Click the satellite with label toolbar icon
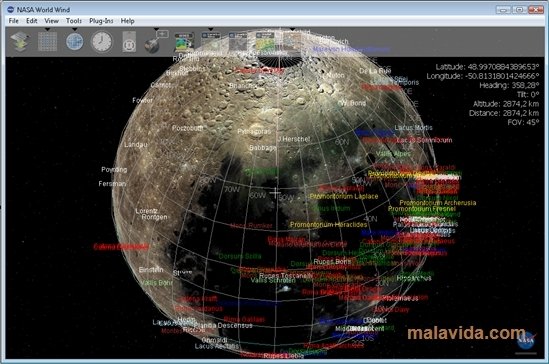The image size is (549, 364). (x=156, y=42)
